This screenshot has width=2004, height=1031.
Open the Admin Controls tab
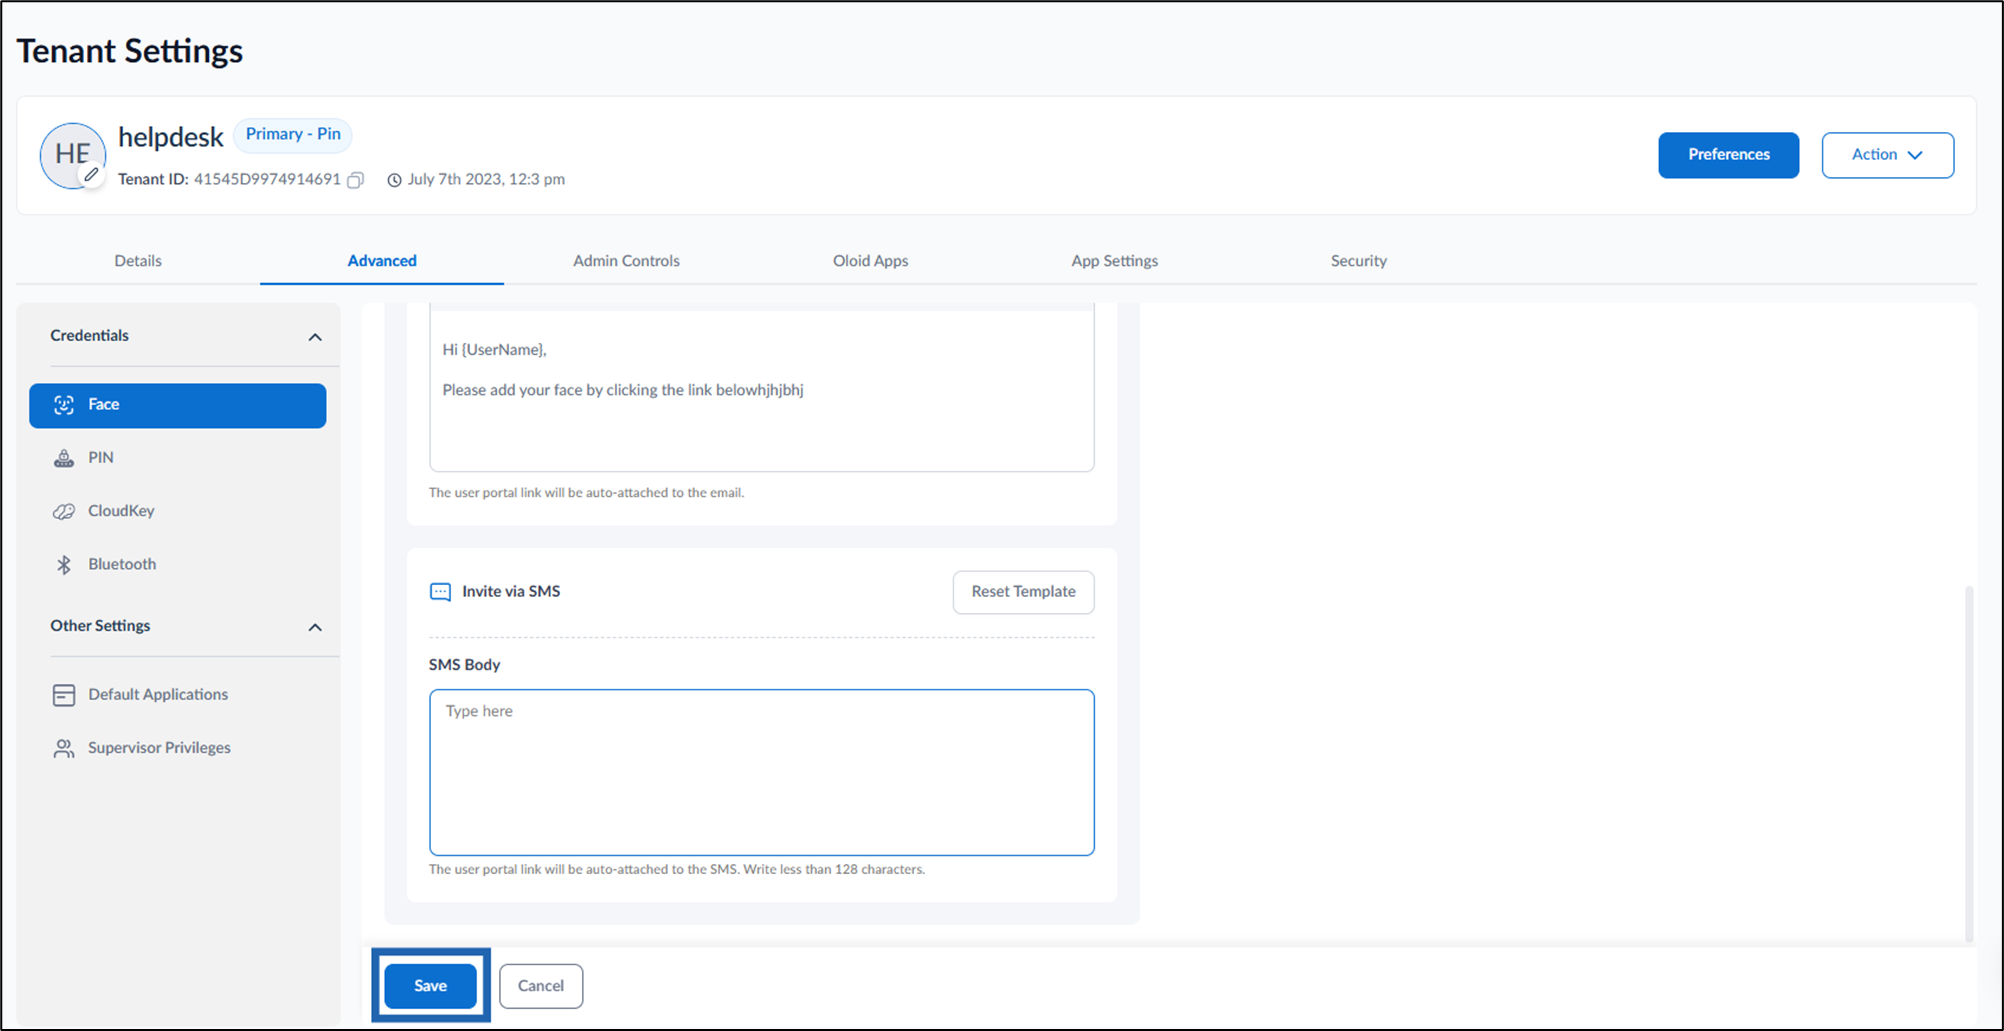coord(626,261)
